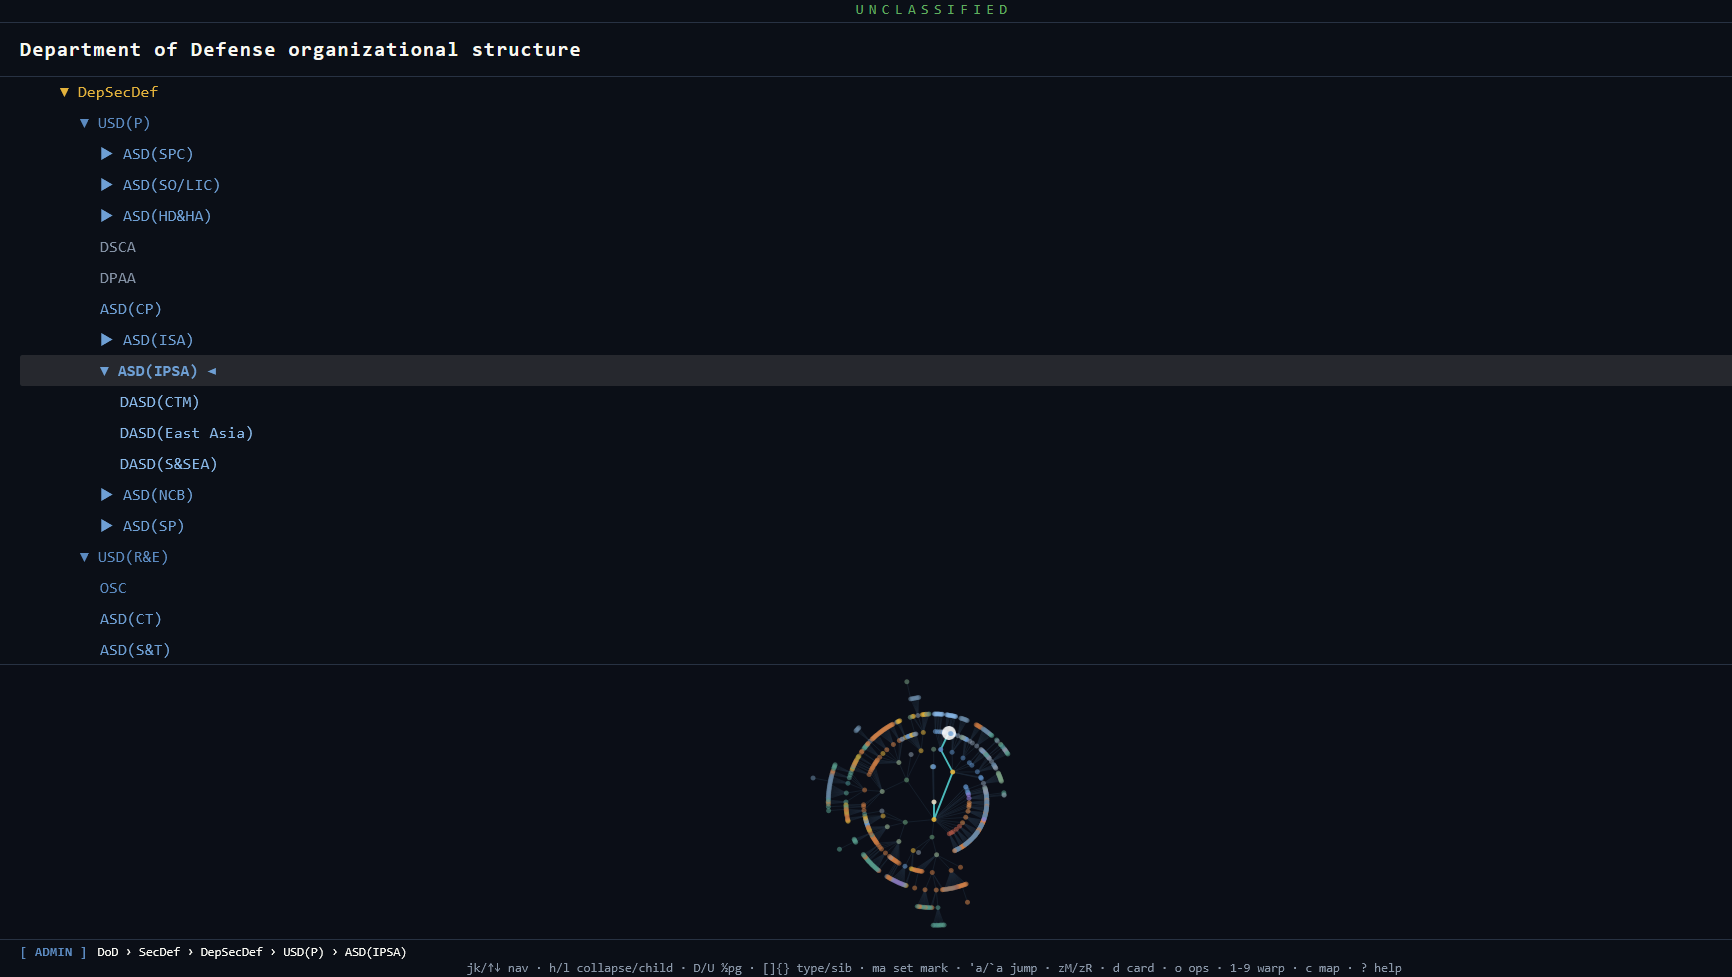Select the DASD(CTM) row

pos(876,402)
